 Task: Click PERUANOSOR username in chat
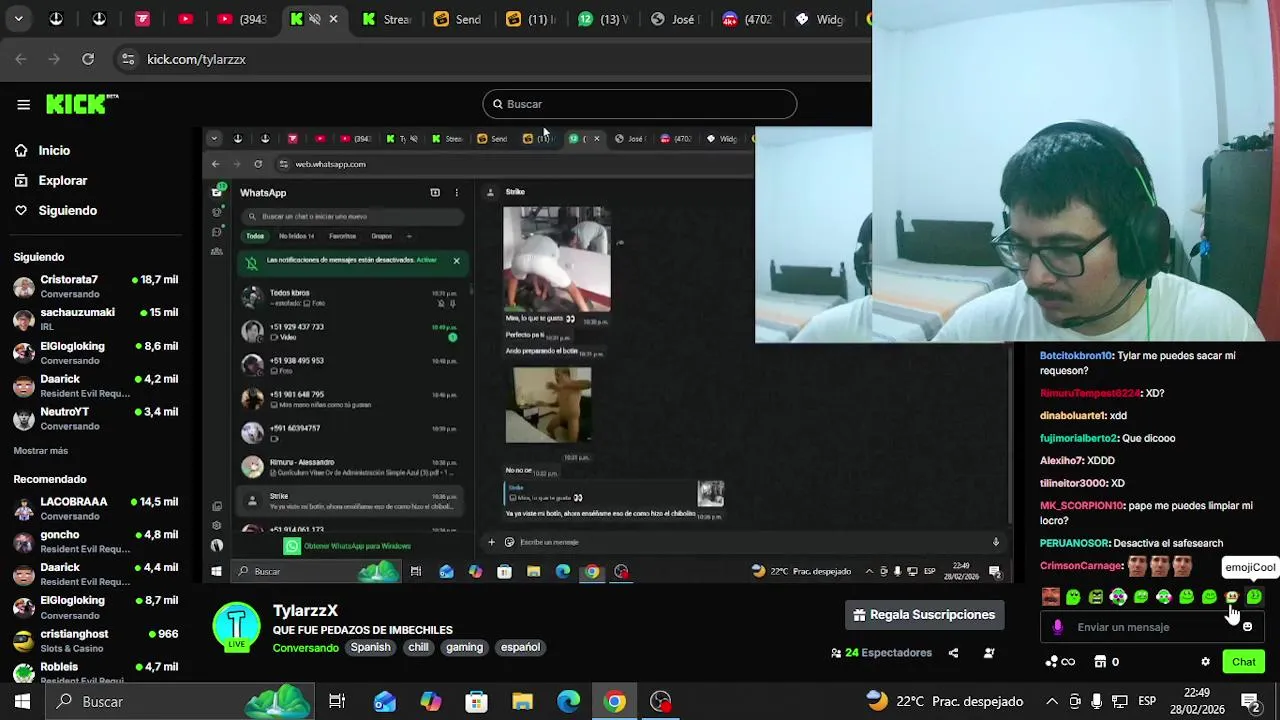pos(1075,543)
